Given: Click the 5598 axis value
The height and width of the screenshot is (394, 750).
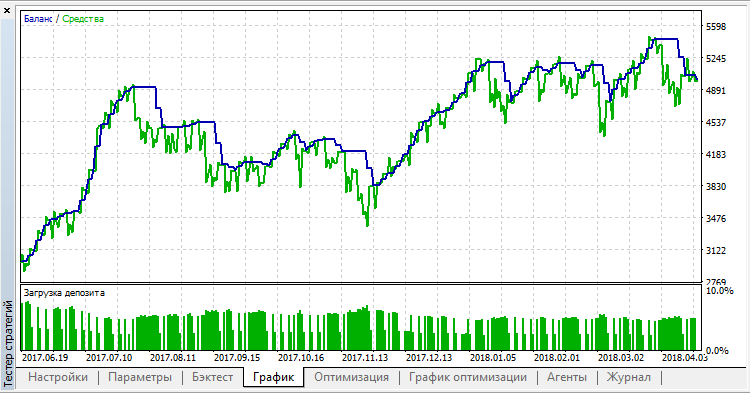Looking at the screenshot, I should (716, 27).
